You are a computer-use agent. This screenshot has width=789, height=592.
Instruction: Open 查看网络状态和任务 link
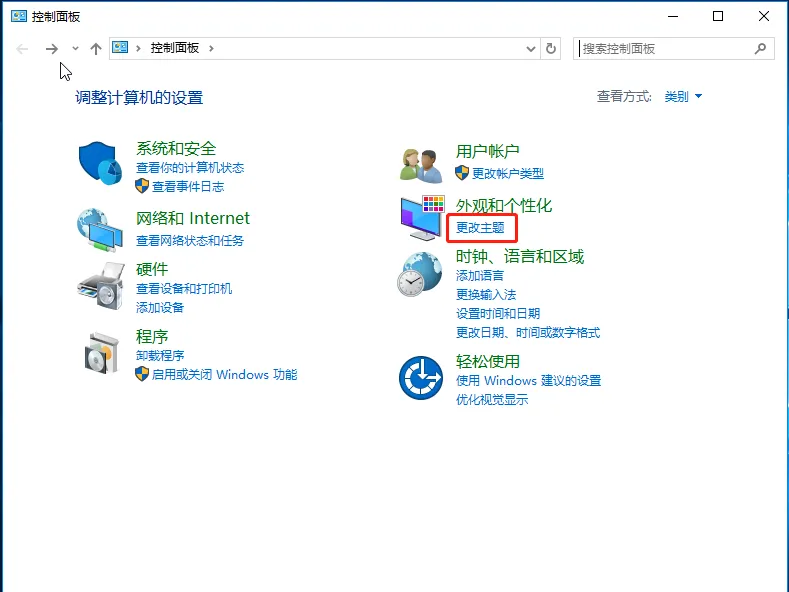click(190, 241)
